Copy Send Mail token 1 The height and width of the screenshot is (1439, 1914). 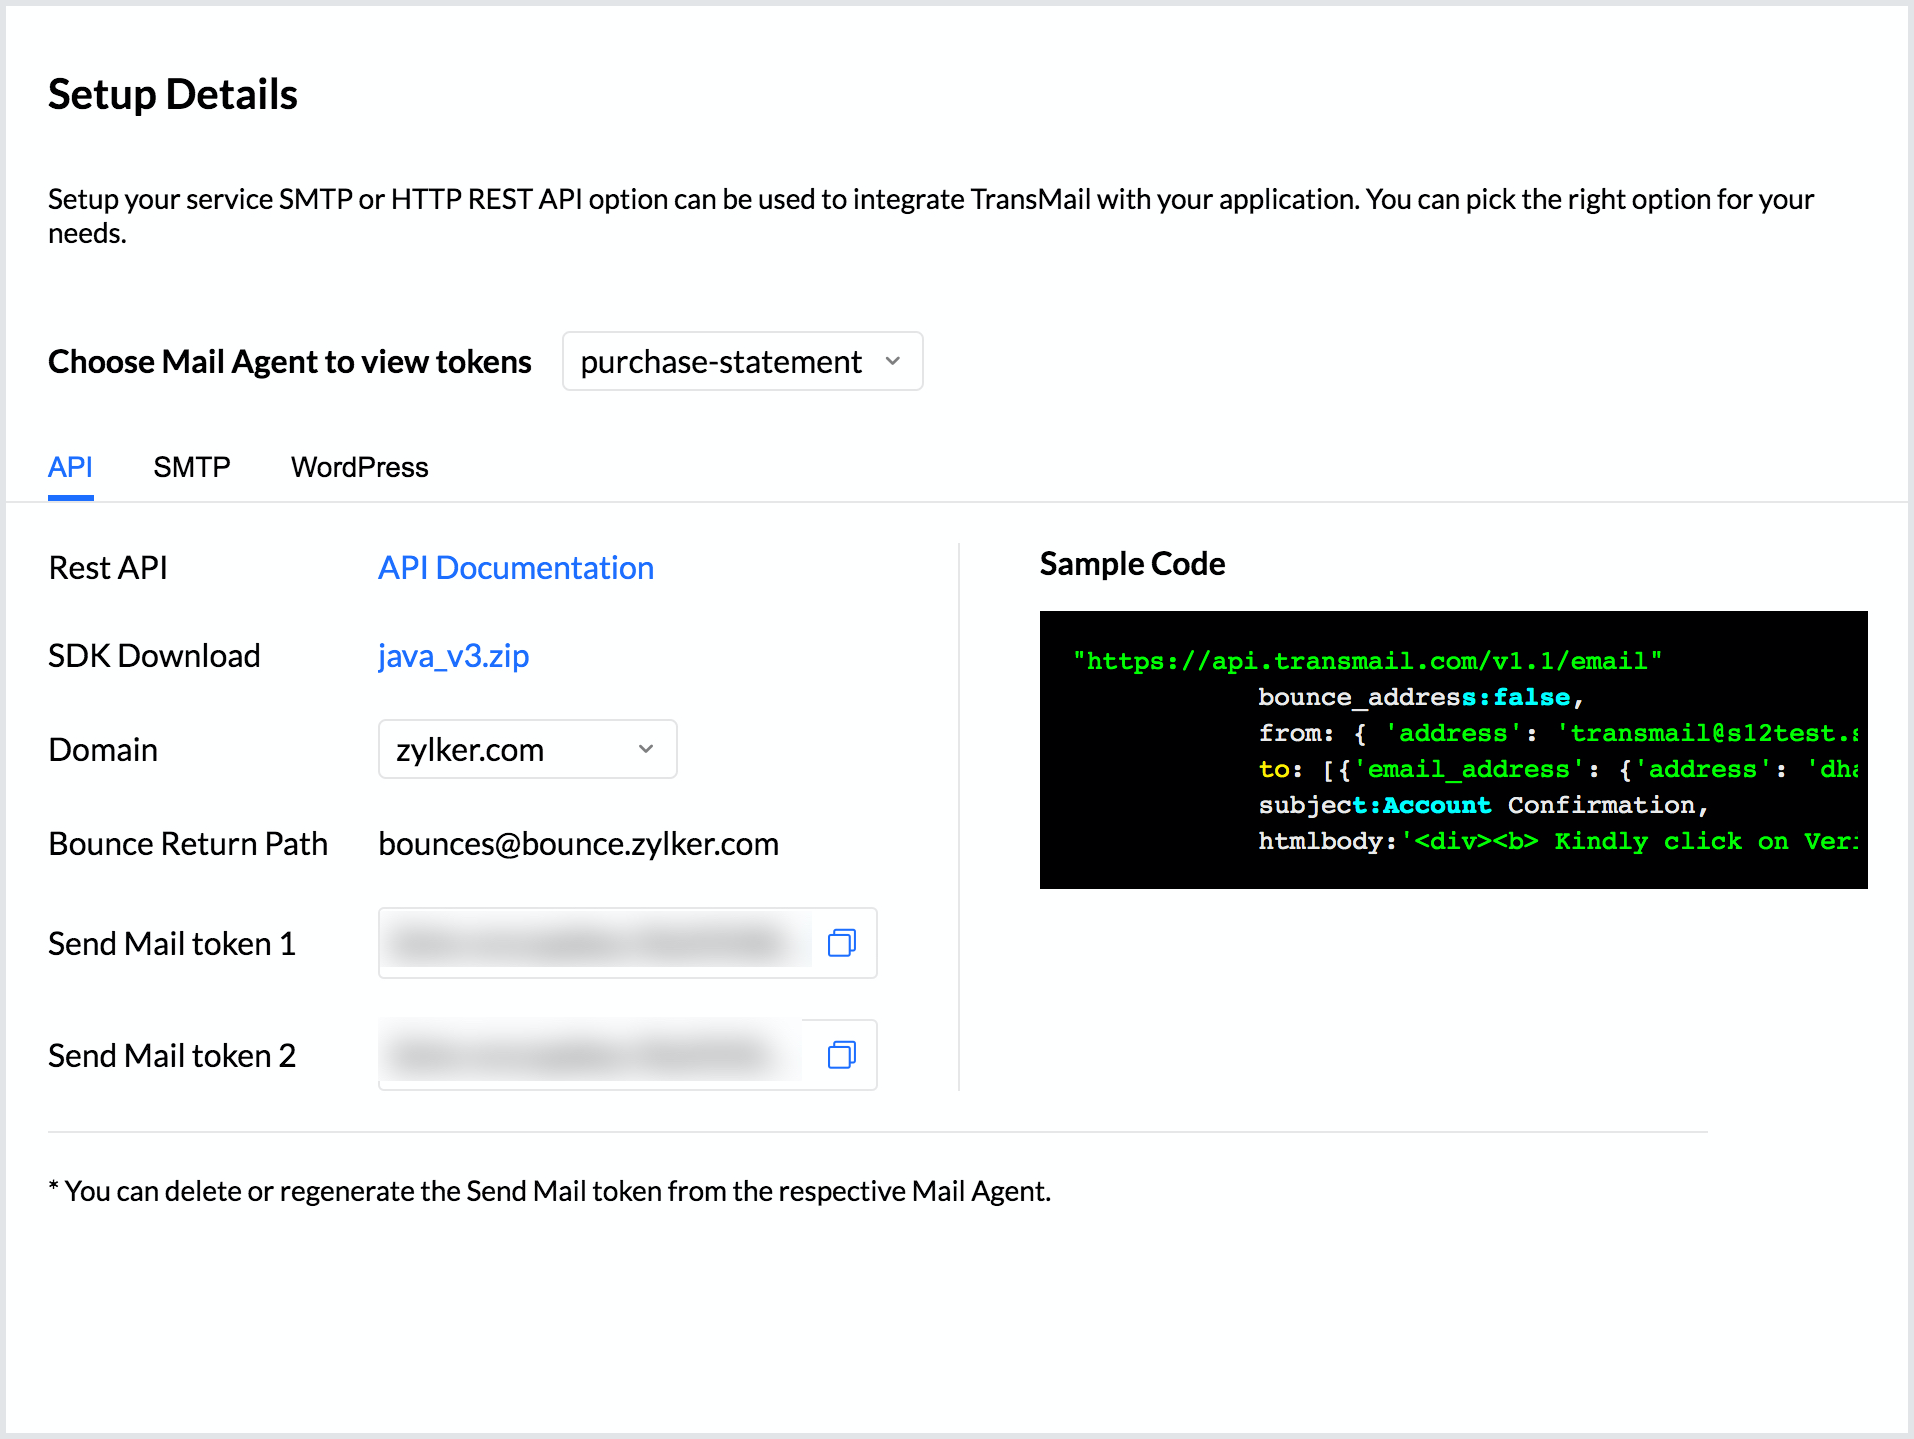pos(842,943)
